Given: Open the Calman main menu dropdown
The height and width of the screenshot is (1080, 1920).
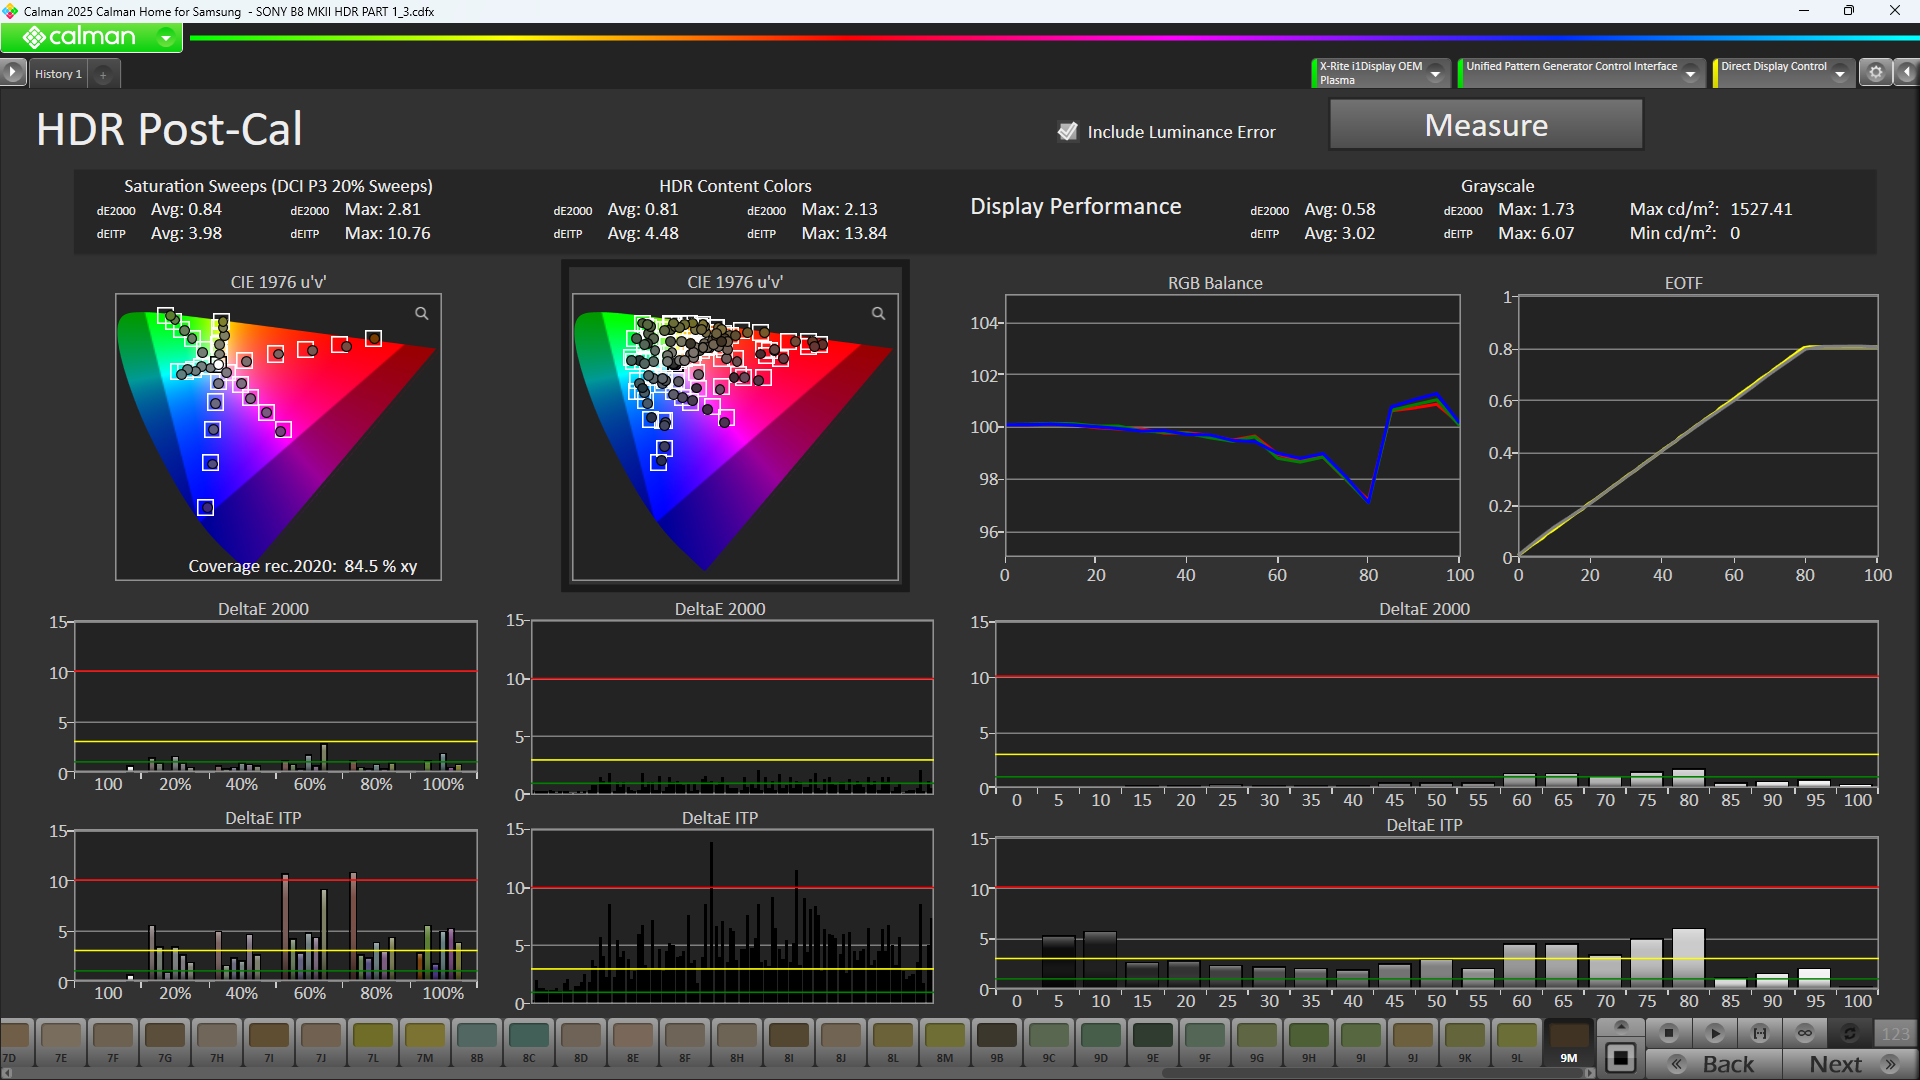Looking at the screenshot, I should (x=165, y=38).
